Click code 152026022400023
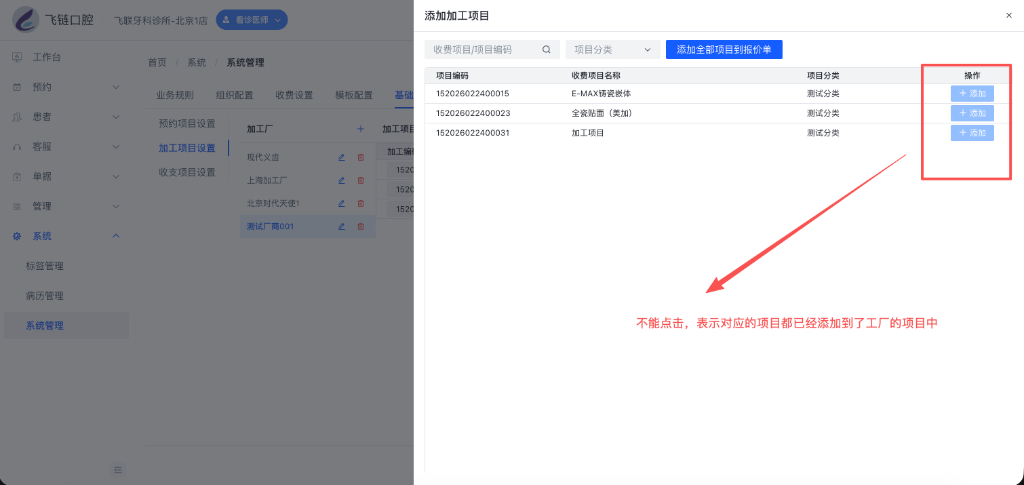The image size is (1024, 485). click(x=473, y=113)
